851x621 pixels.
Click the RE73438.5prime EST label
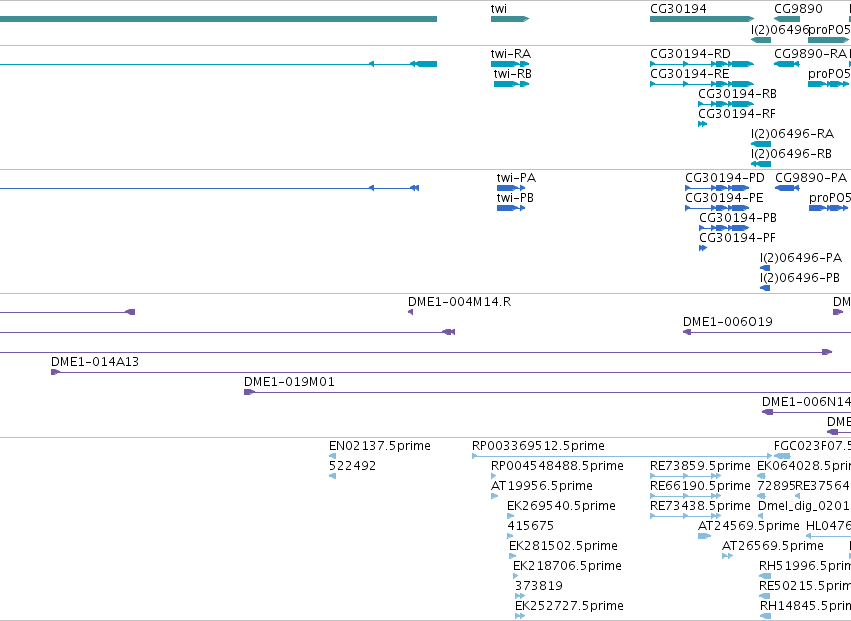tap(700, 506)
